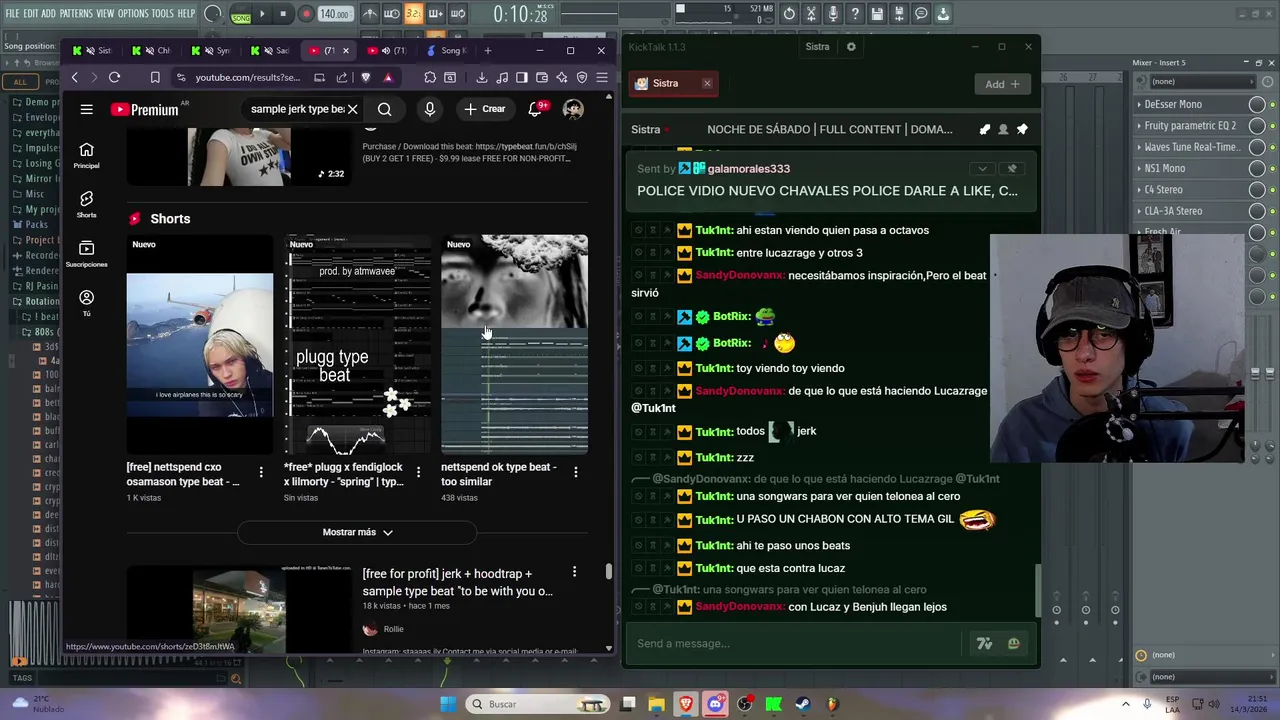1280x720 pixels.
Task: Open FL Studio OPTIONS menu
Action: 133,13
